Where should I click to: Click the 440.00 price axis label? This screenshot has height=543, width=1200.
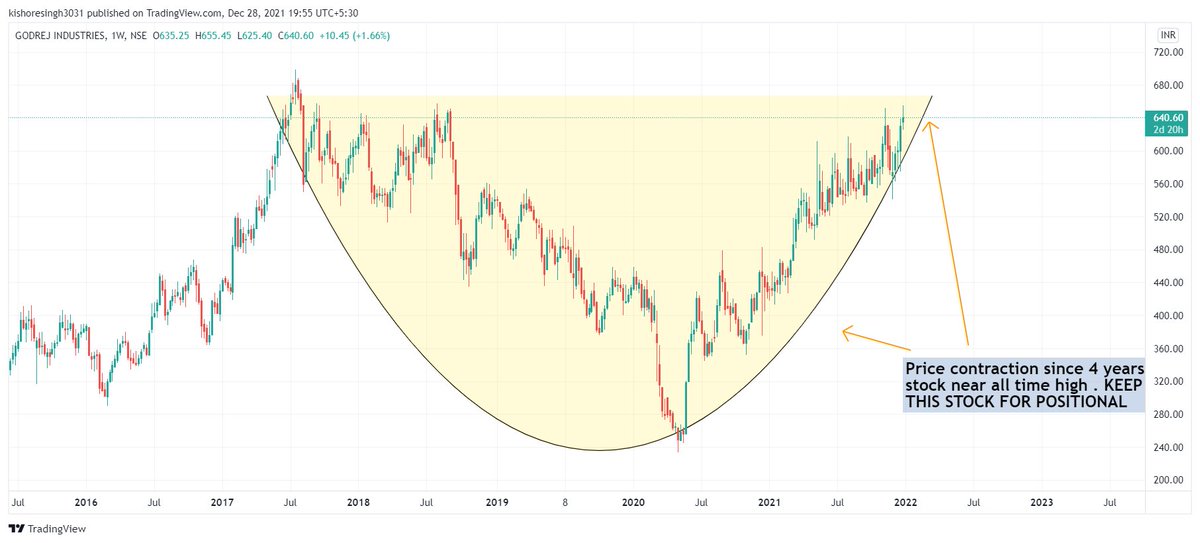pos(1168,283)
